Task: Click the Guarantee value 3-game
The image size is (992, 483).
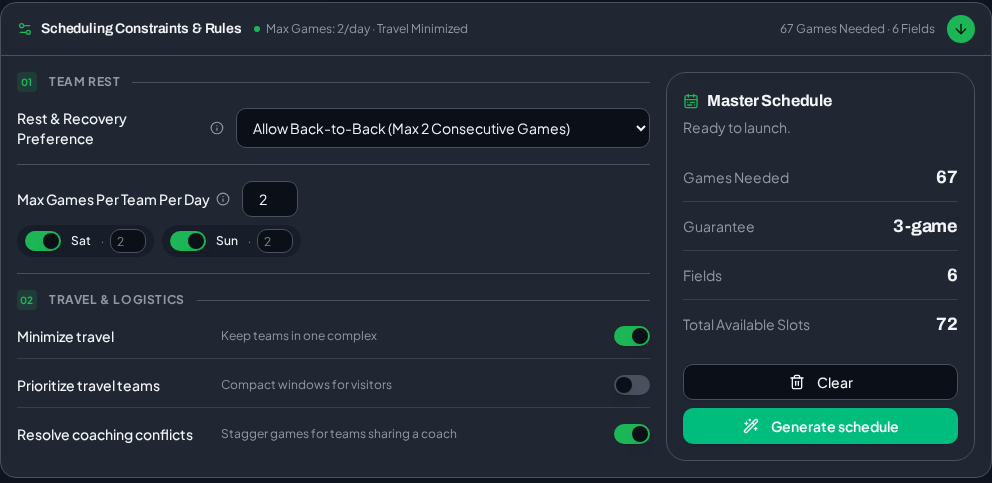Action: tap(925, 226)
